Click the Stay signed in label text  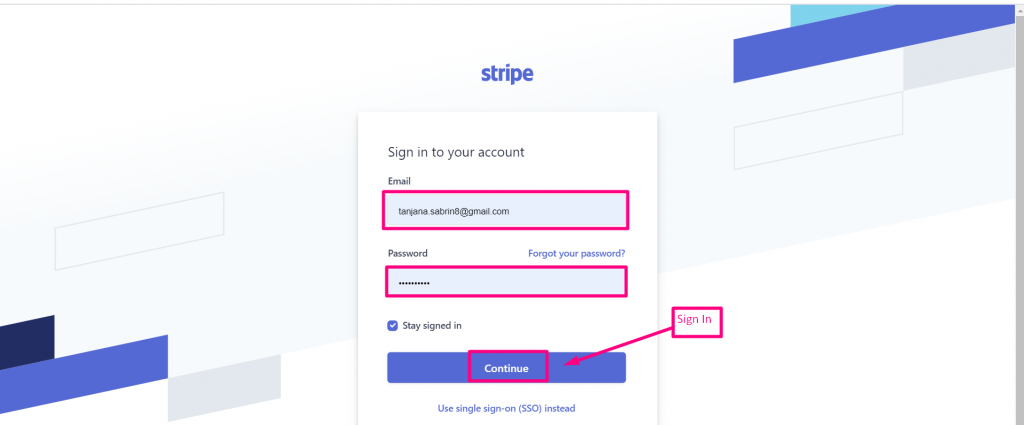point(432,326)
